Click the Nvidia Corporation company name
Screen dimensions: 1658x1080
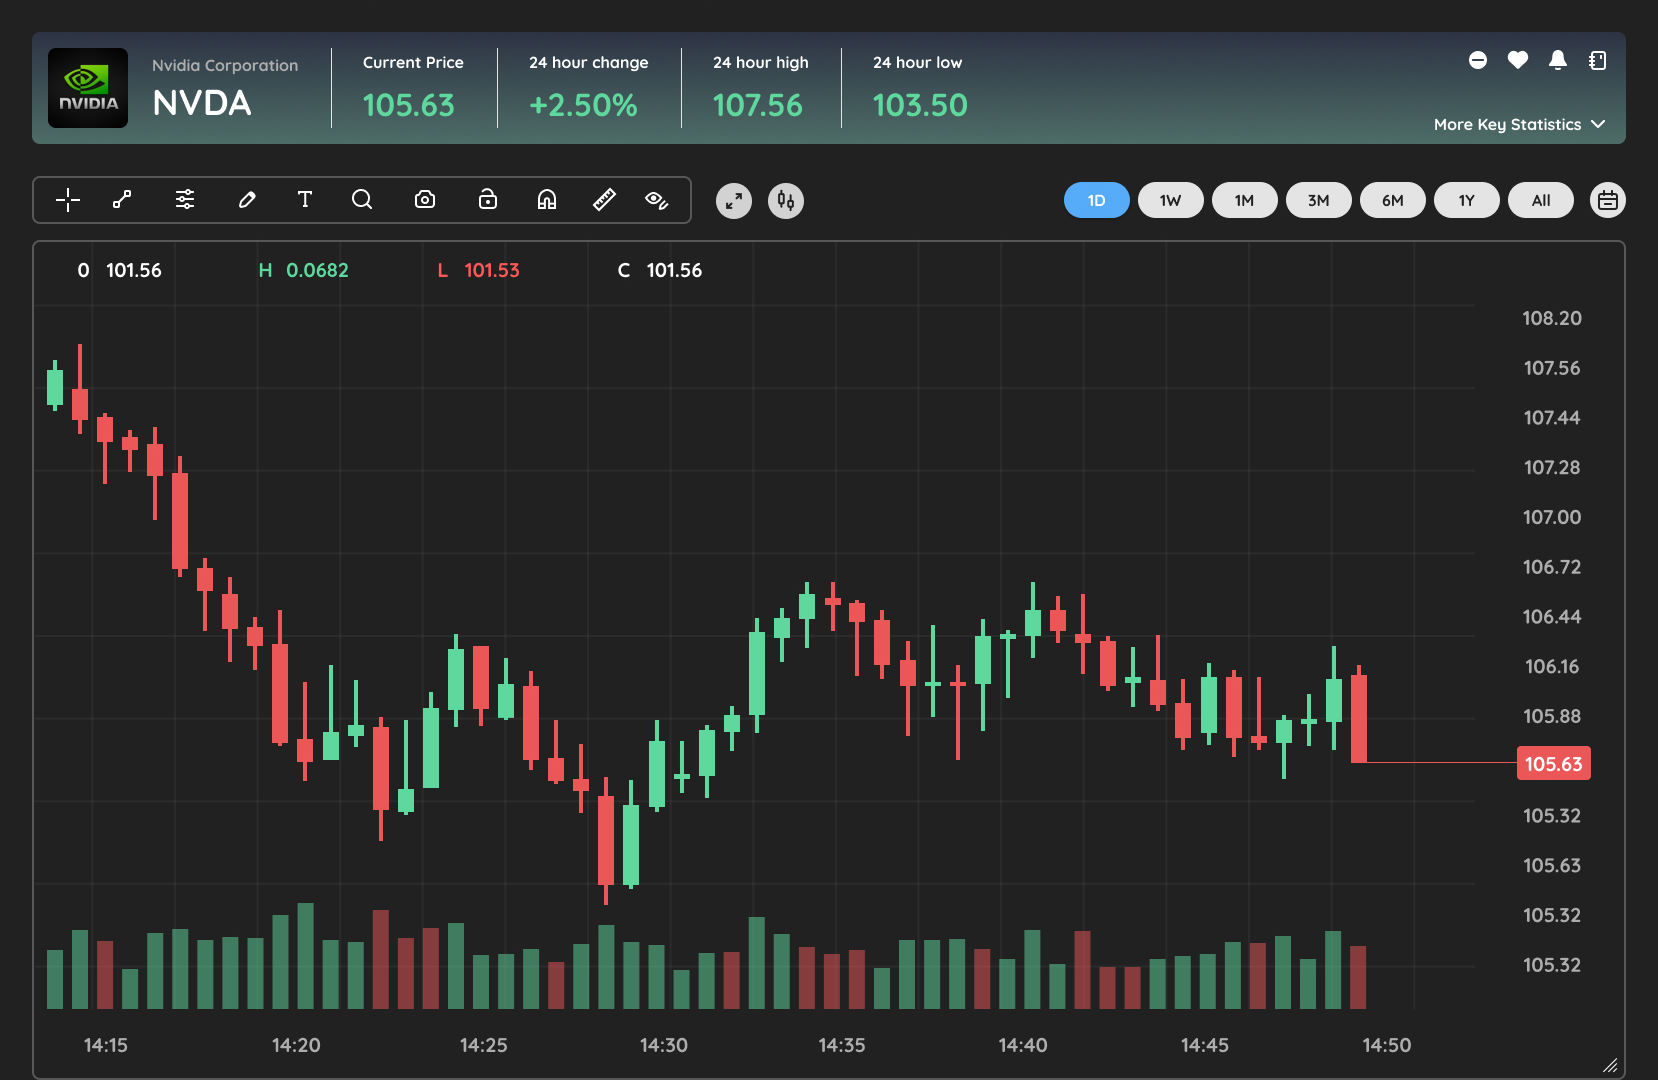coord(225,65)
